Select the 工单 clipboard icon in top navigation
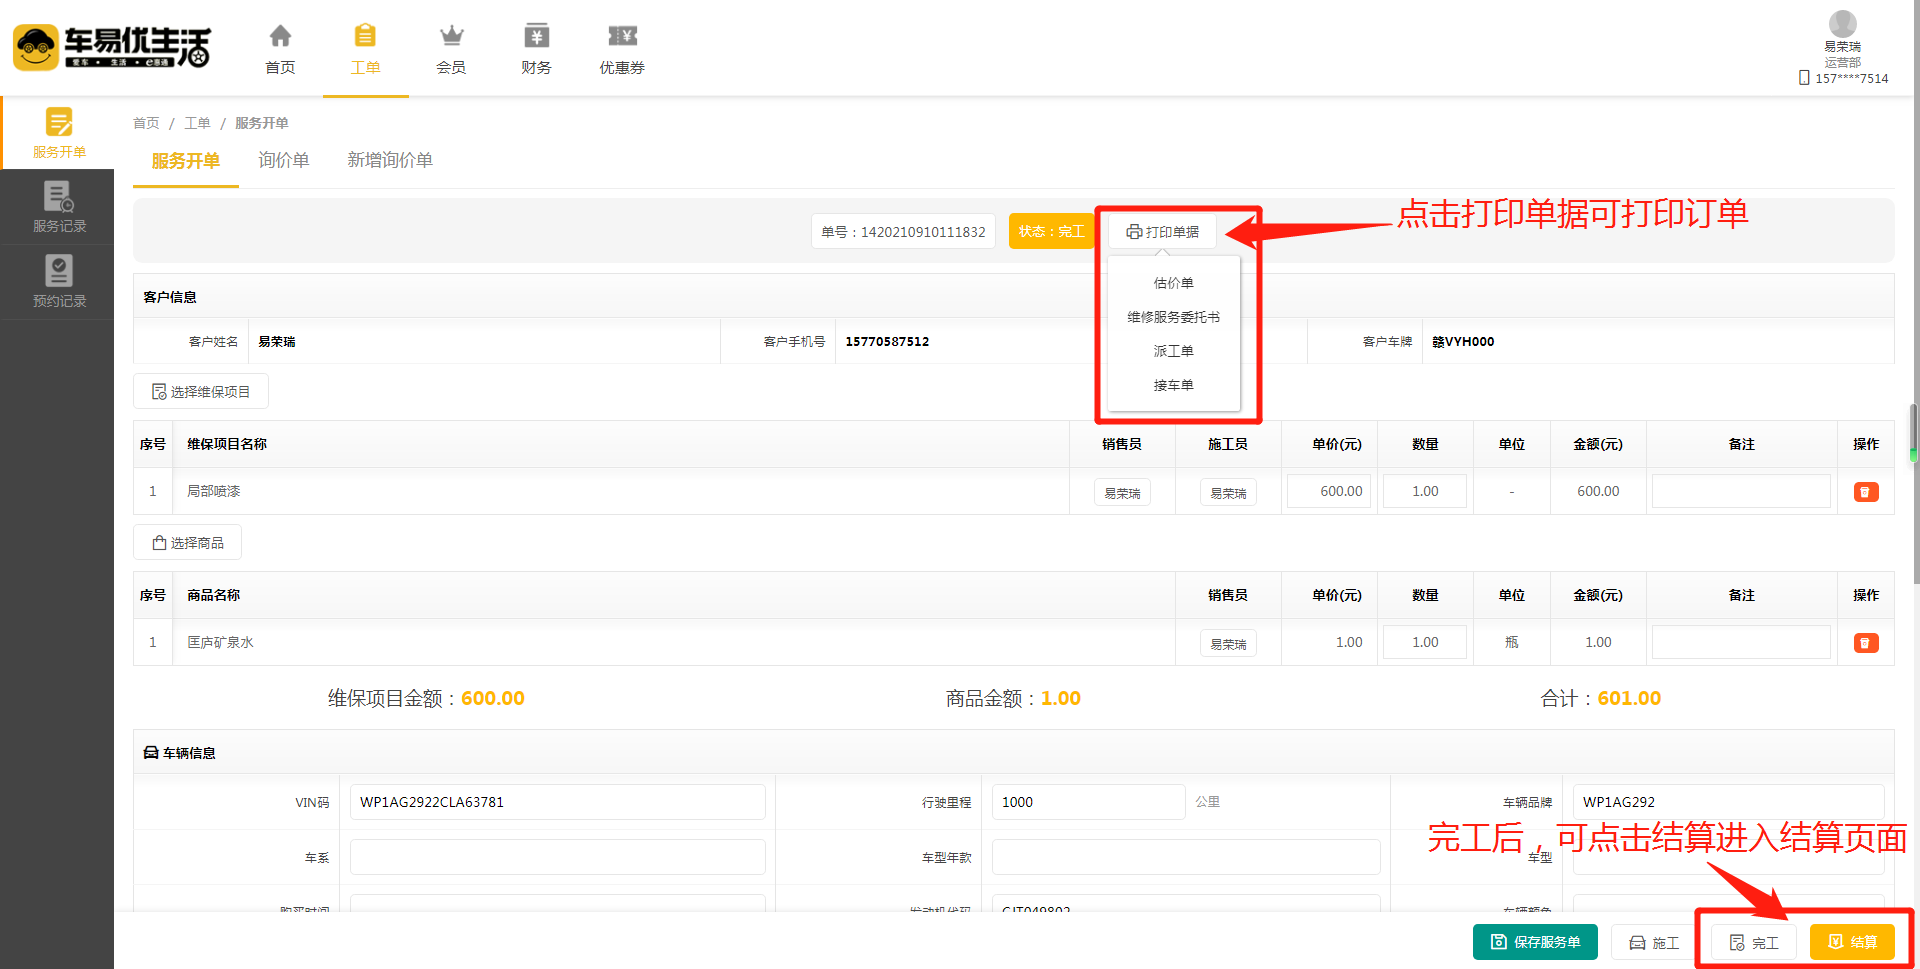1920x969 pixels. [366, 37]
